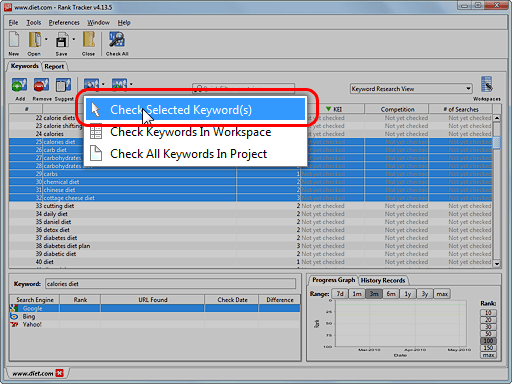Switch to the Progress Graph tab
The height and width of the screenshot is (384, 512).
point(333,280)
